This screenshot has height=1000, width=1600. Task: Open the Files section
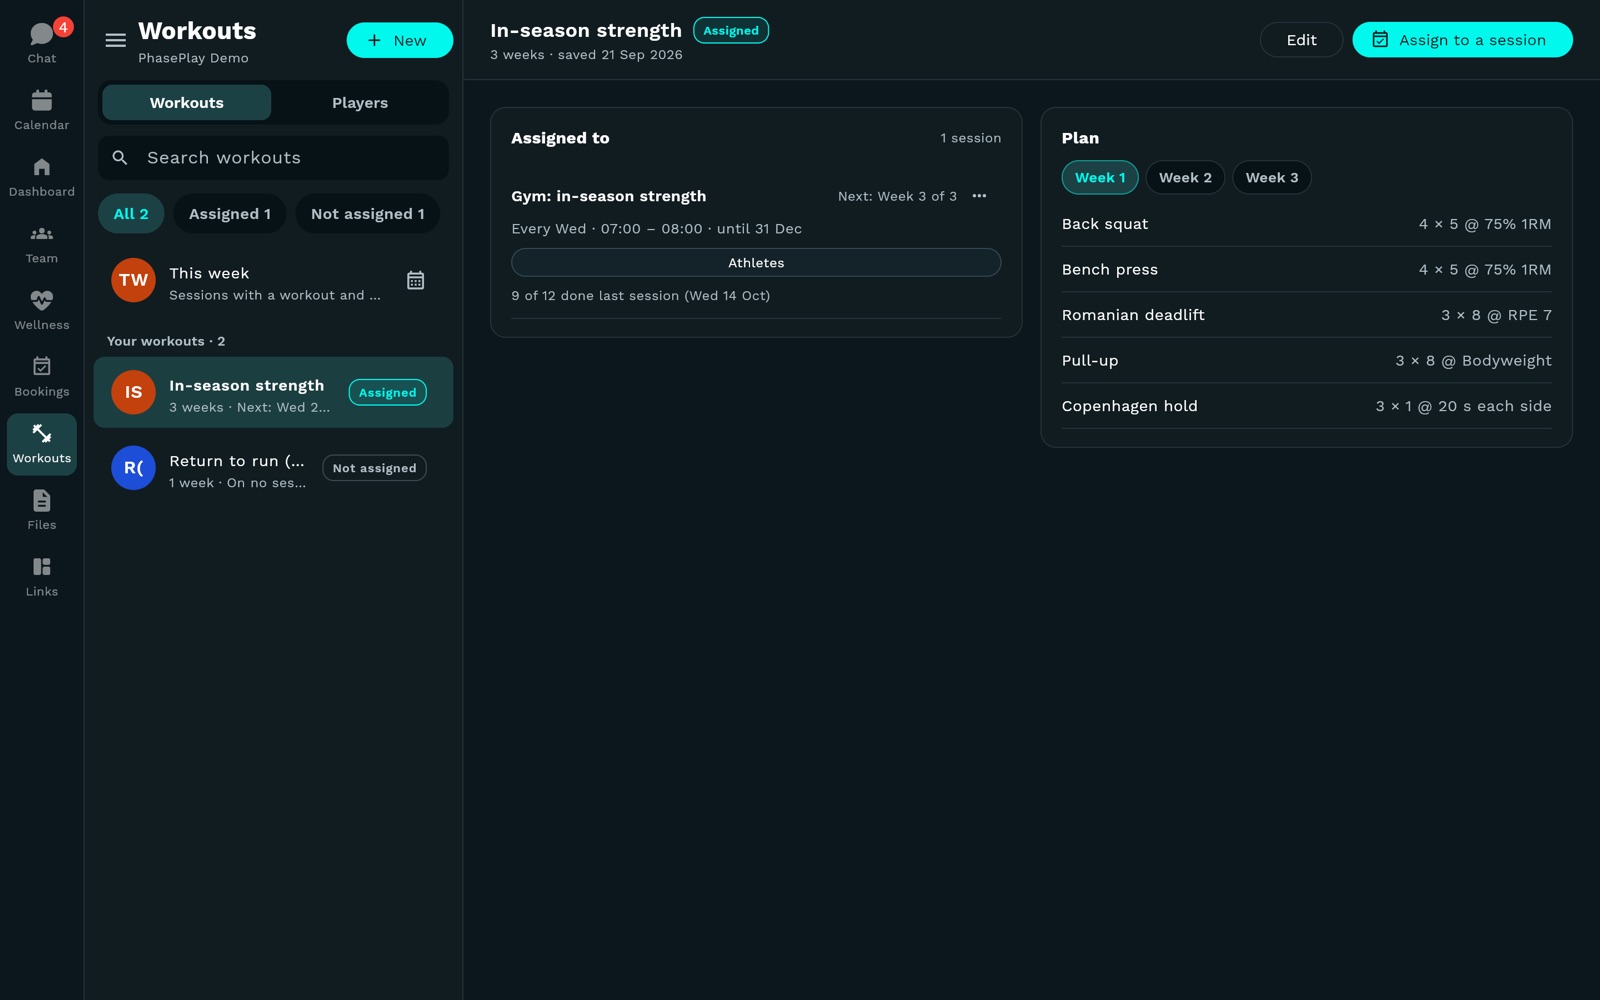42,510
